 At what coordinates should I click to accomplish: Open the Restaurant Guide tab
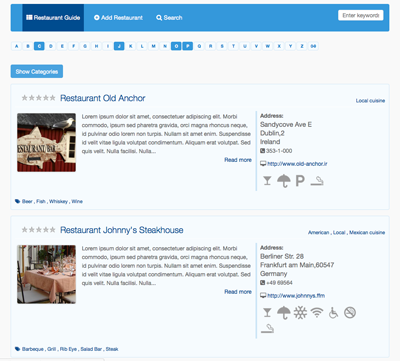[x=53, y=18]
